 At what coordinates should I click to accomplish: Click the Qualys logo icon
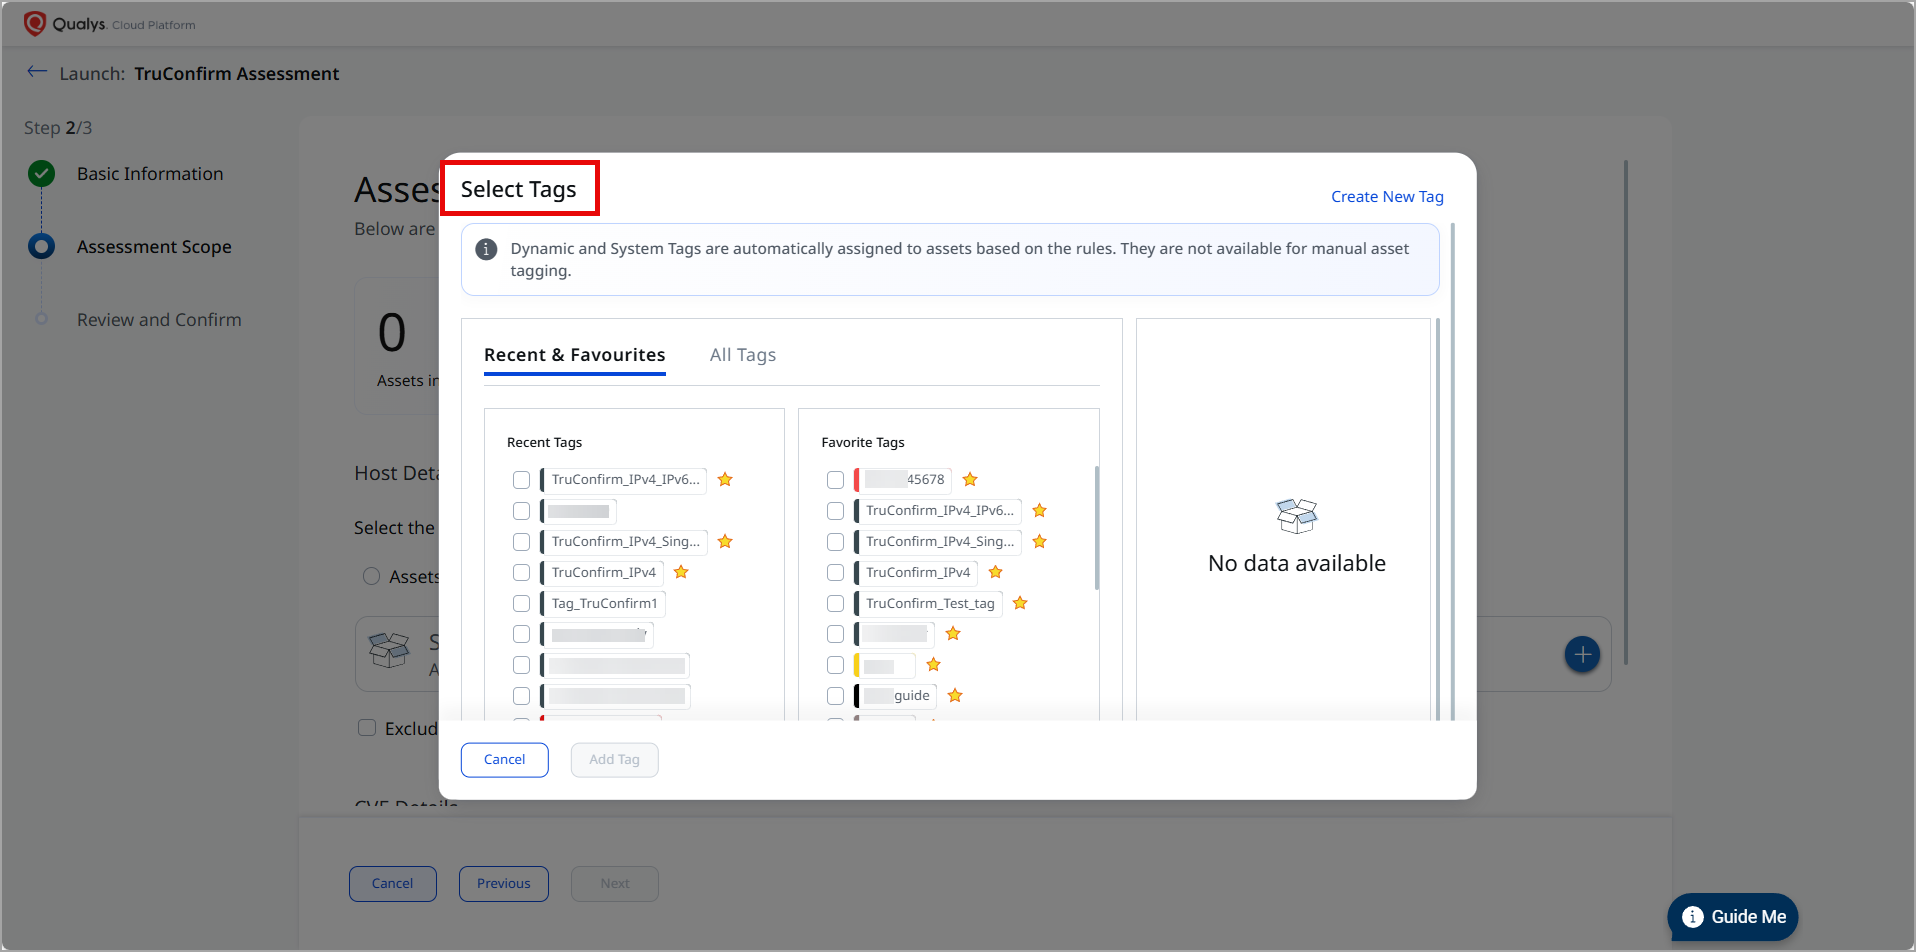[35, 23]
